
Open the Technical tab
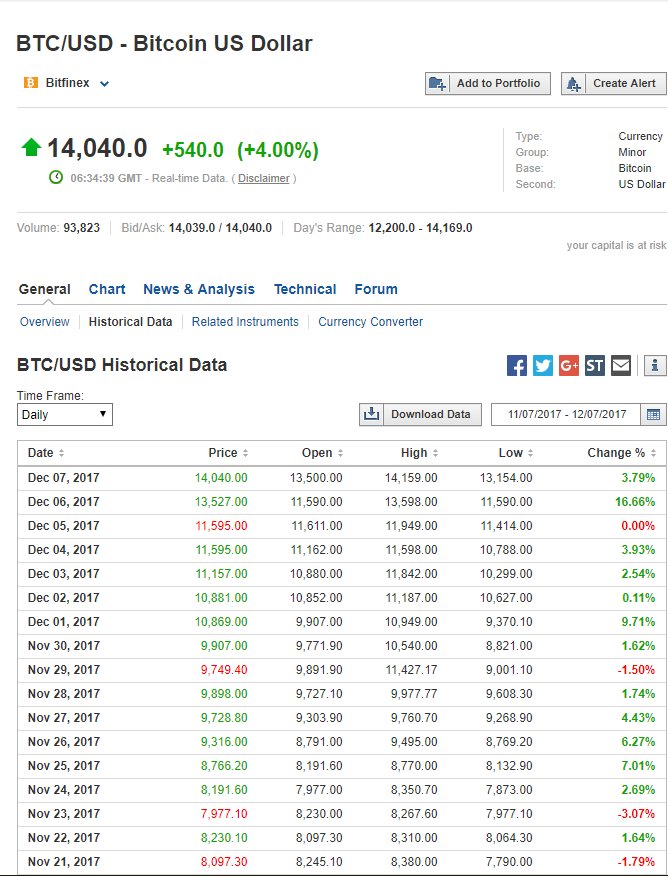pos(305,289)
